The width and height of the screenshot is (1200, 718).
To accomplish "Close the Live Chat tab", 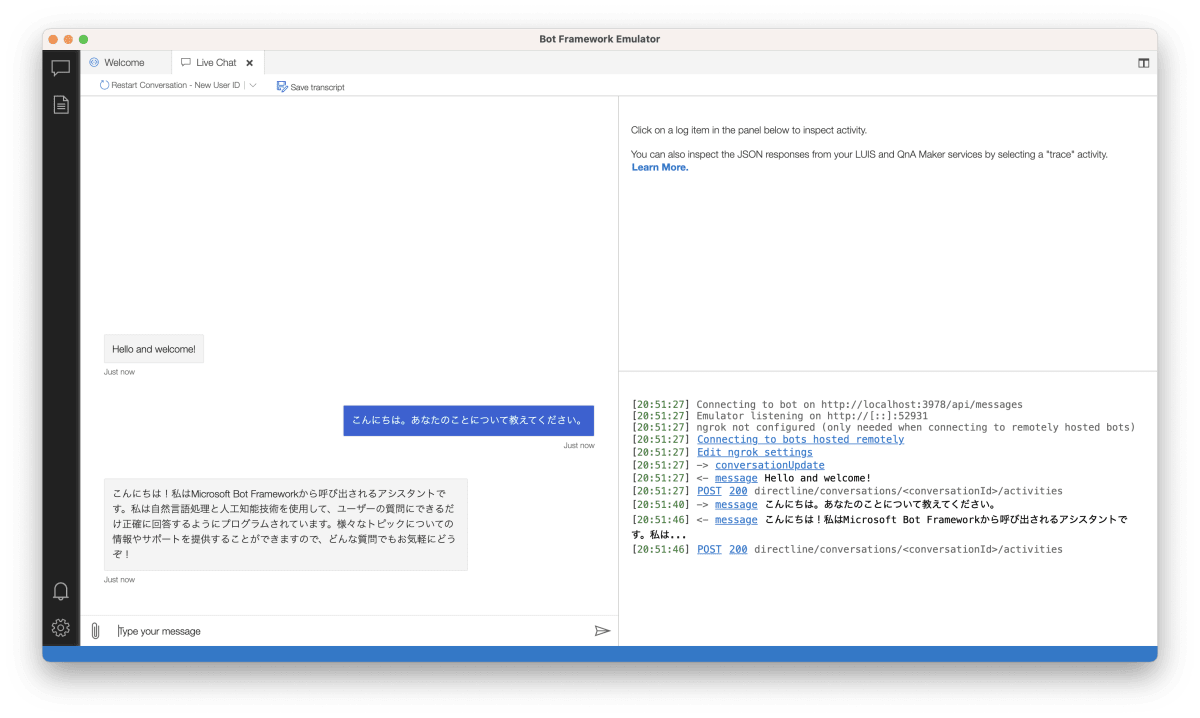I will [250, 63].
